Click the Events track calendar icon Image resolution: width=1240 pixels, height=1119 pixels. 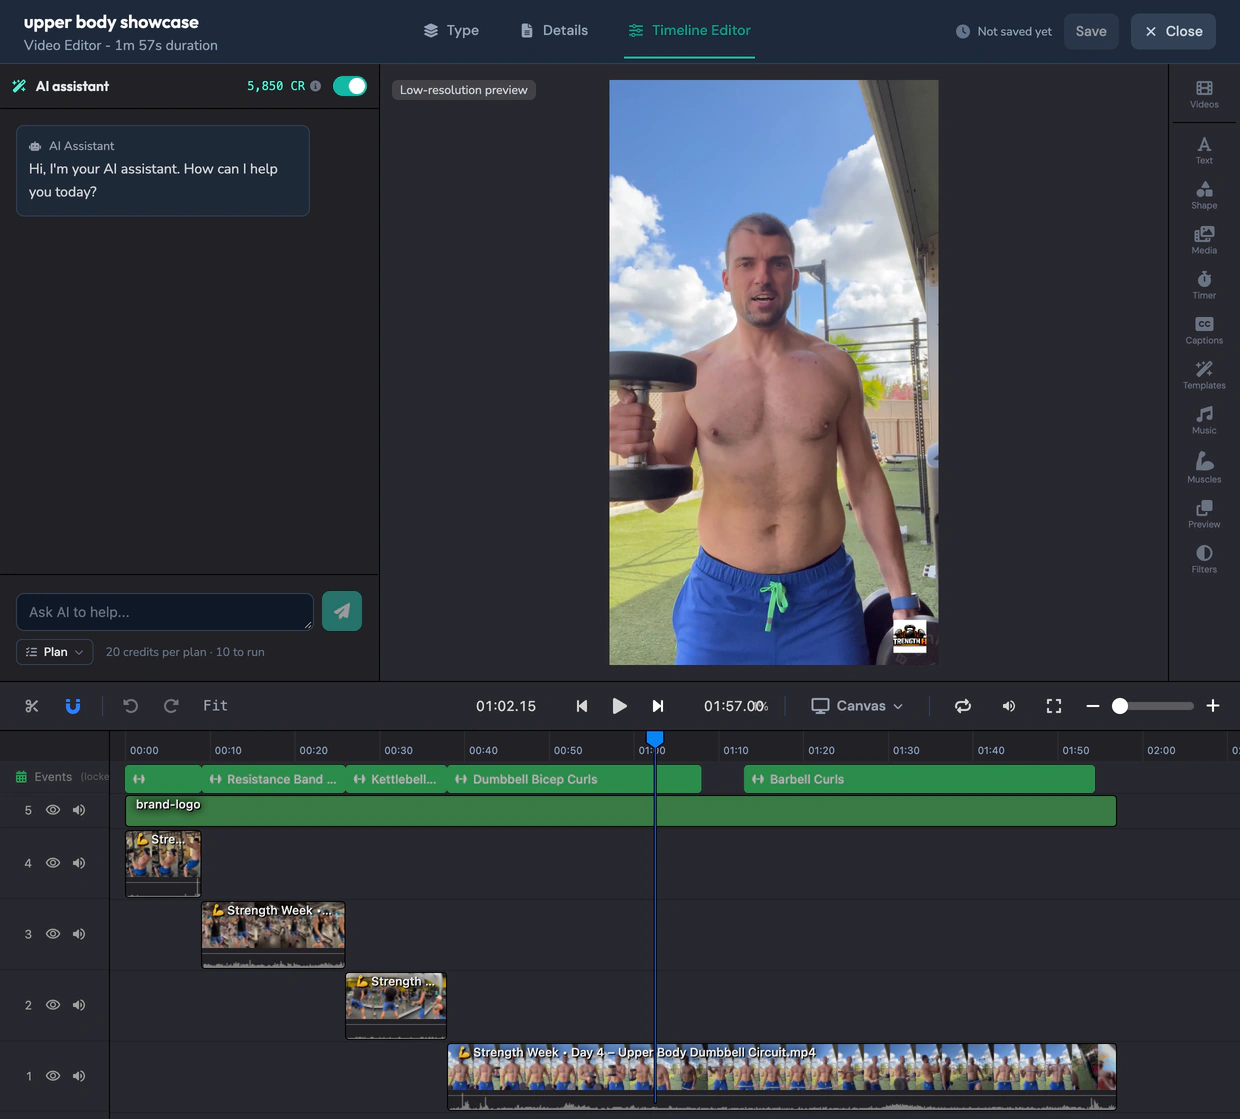coord(21,777)
